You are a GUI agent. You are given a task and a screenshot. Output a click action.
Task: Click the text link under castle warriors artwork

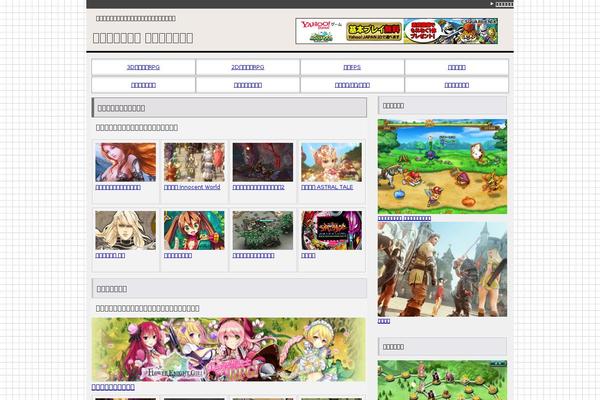click(384, 321)
